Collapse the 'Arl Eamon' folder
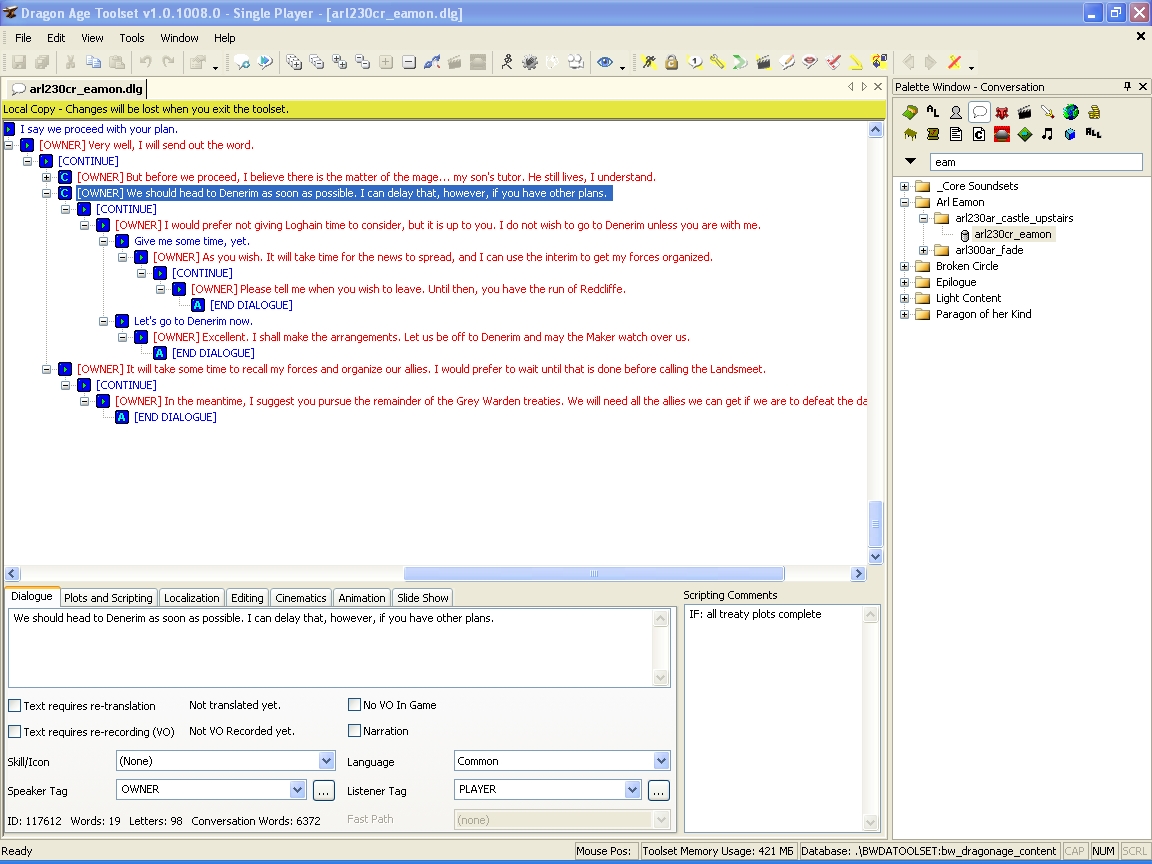 [904, 202]
